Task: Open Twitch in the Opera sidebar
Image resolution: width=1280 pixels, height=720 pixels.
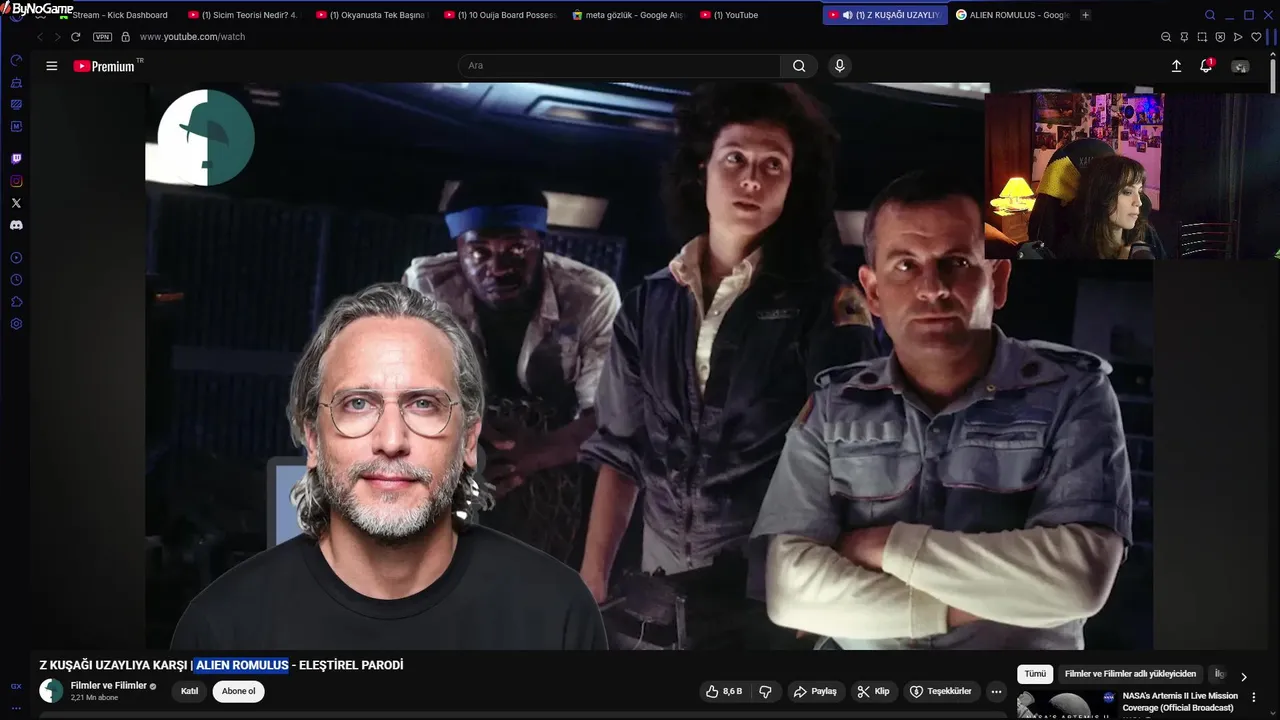Action: pos(16,159)
